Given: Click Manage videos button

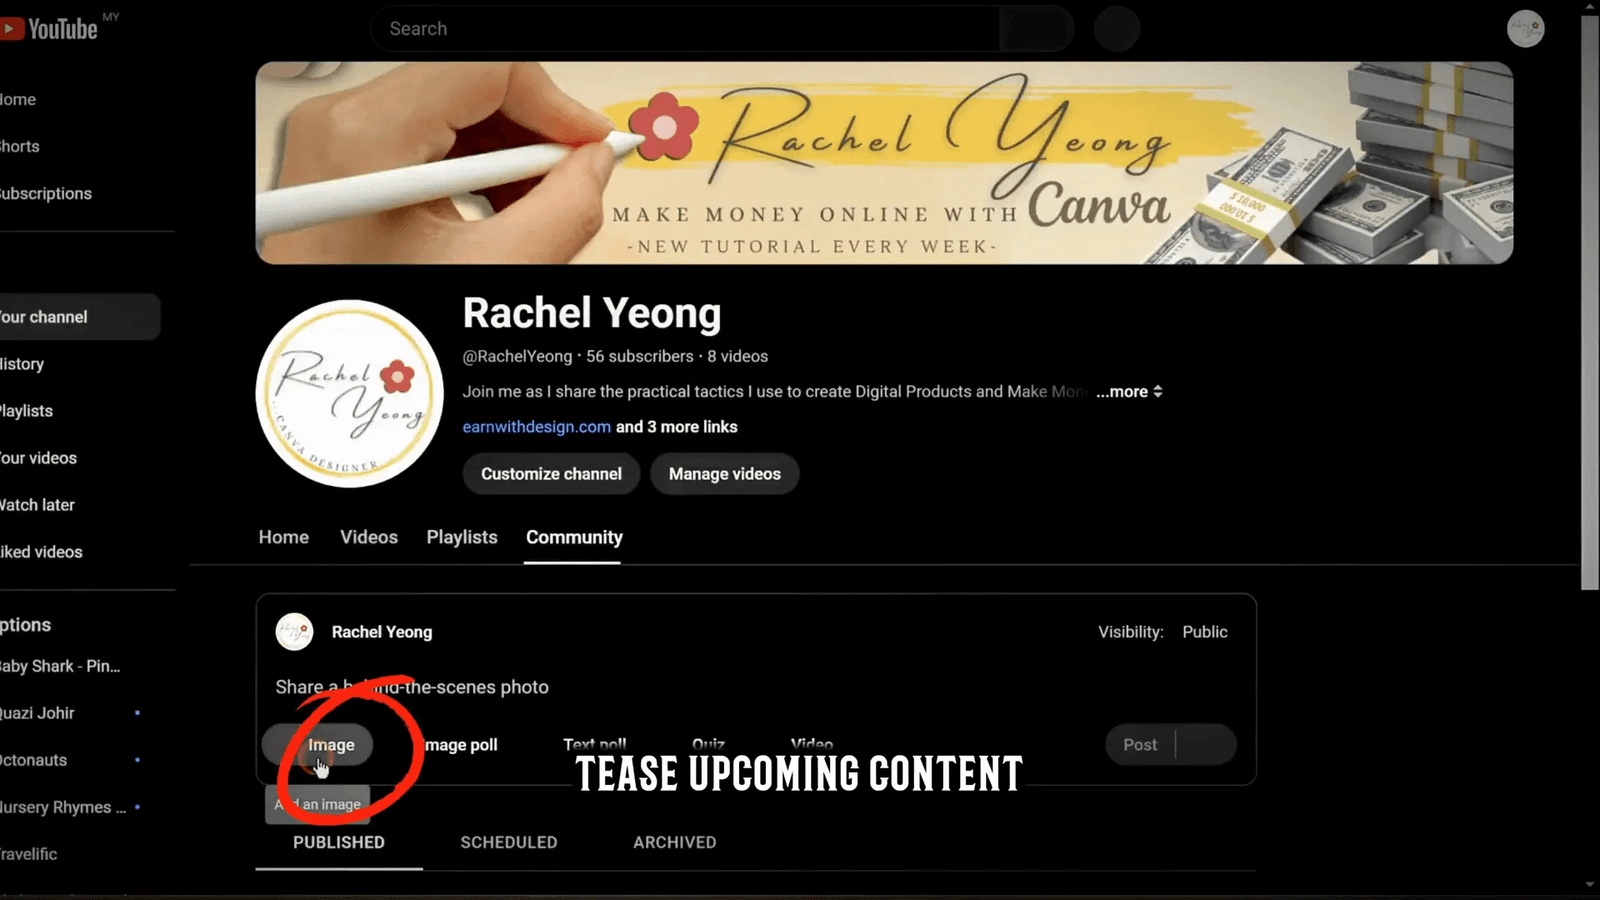Looking at the screenshot, I should (x=725, y=474).
